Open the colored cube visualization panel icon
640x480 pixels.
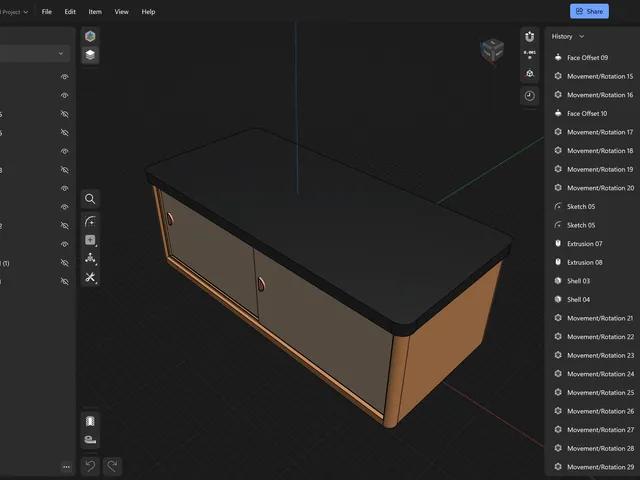tap(90, 36)
